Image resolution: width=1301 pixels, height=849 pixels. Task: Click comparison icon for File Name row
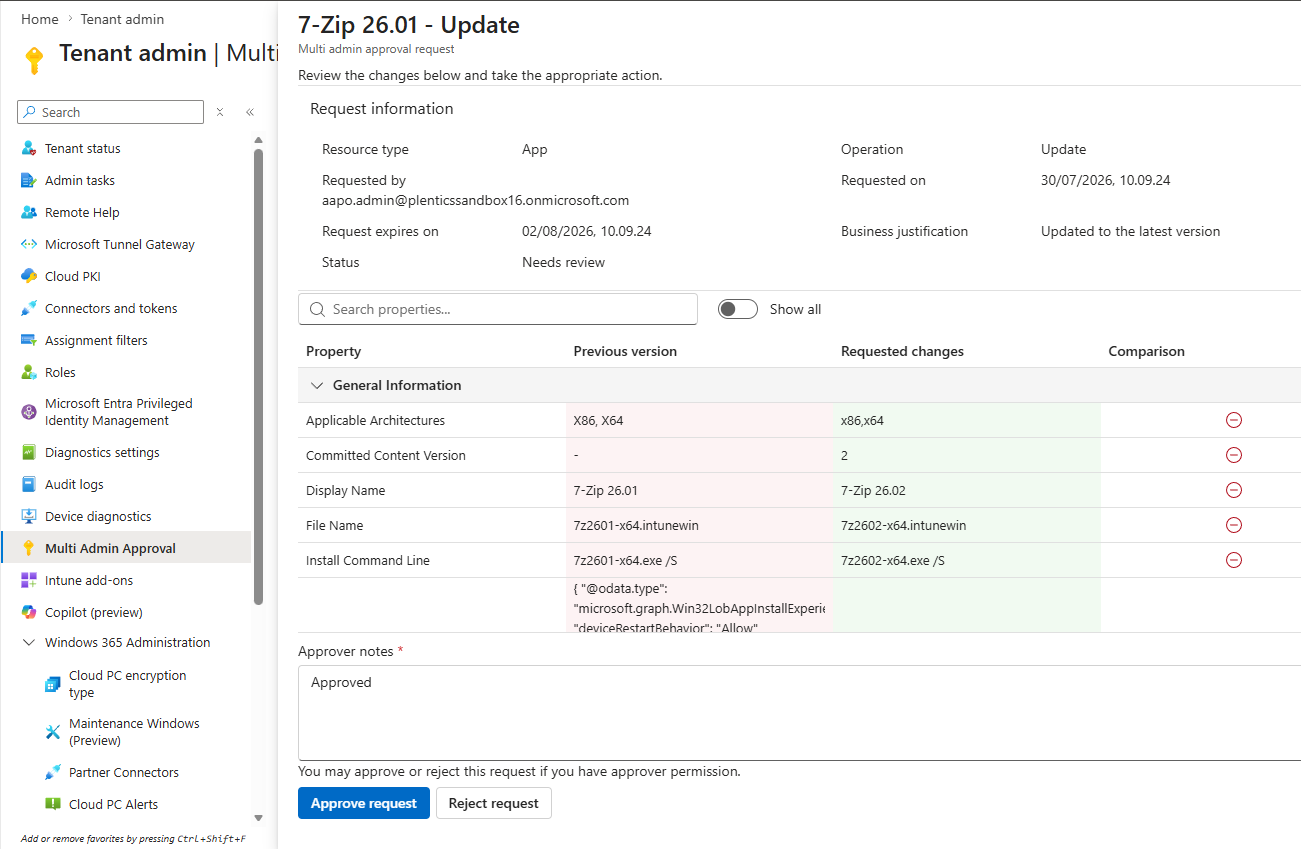point(1234,525)
